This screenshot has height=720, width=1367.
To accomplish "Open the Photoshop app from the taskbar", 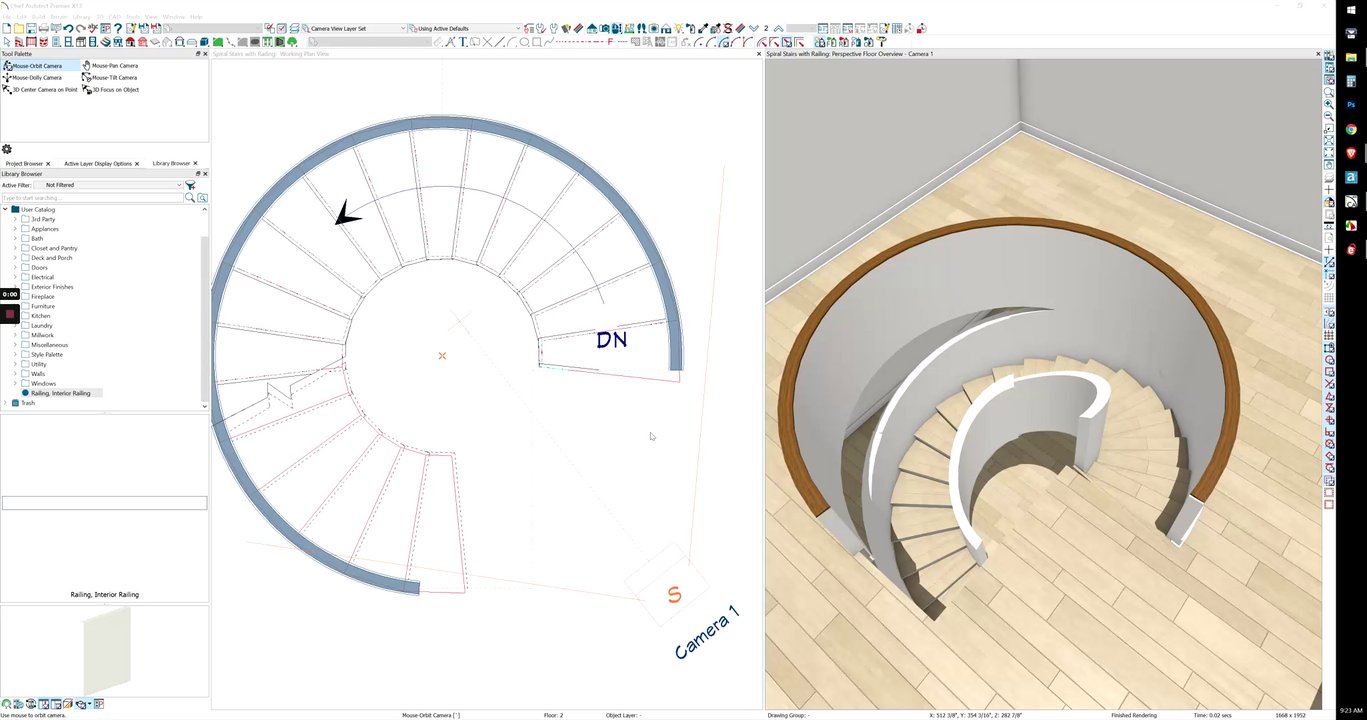I will point(1351,105).
